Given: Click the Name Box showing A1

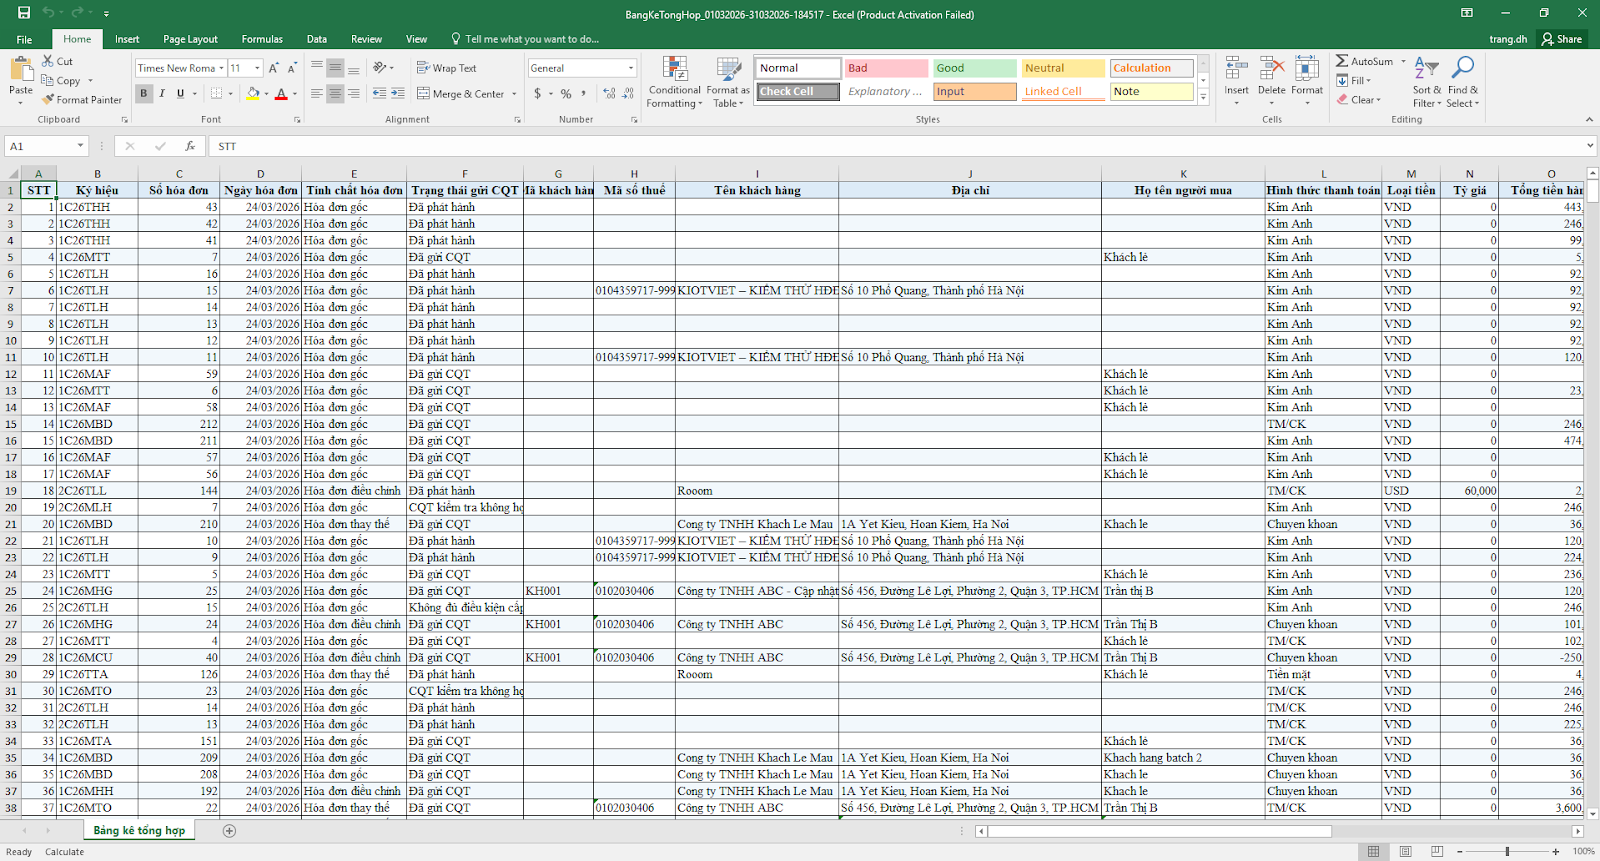Looking at the screenshot, I should (40, 146).
